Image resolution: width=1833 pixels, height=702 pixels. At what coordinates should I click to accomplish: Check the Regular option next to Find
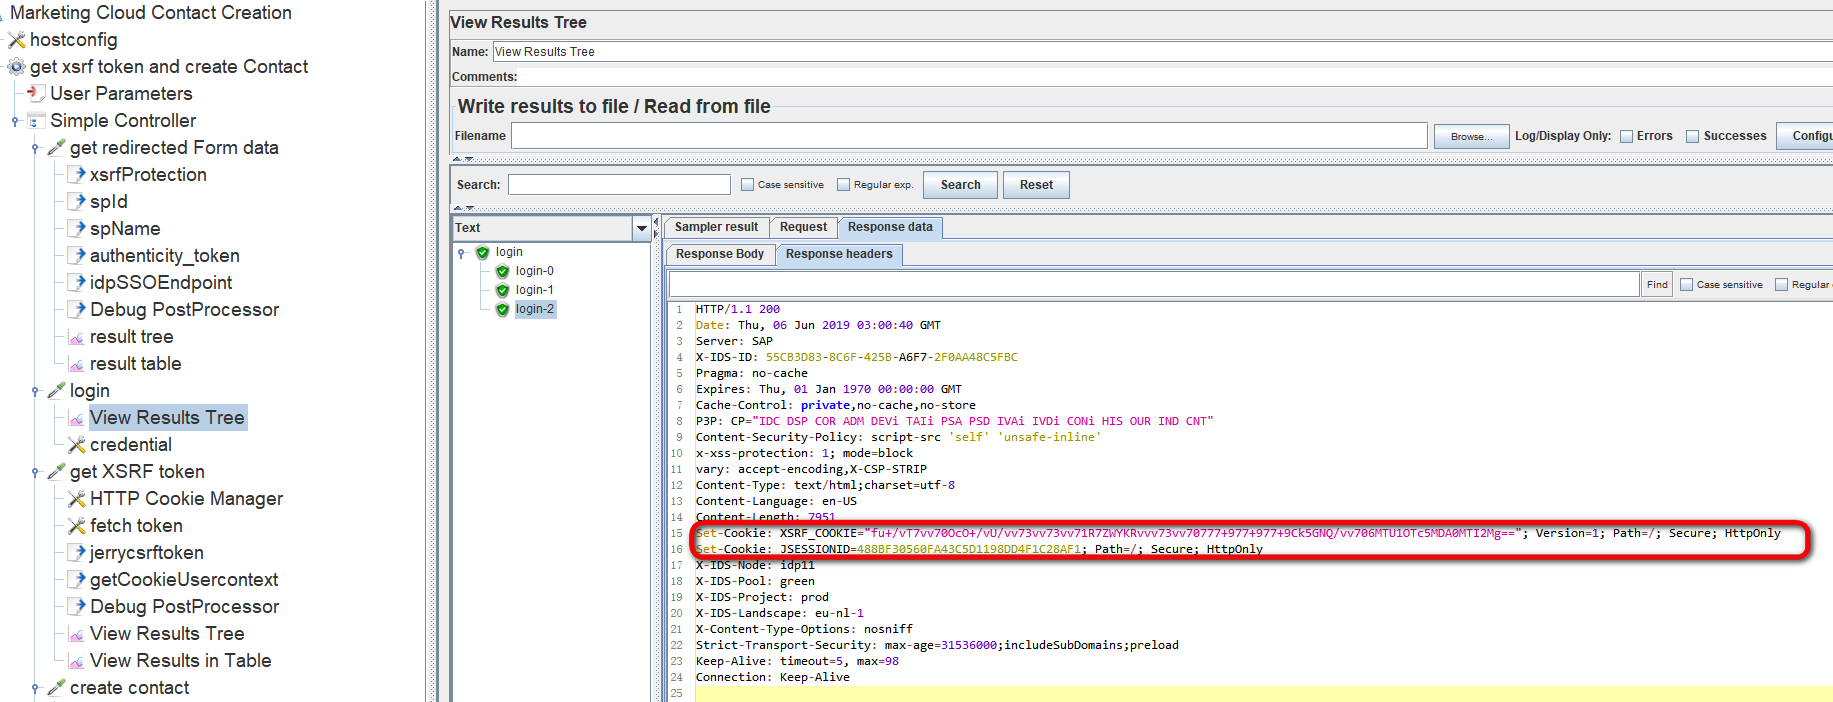pos(1781,285)
